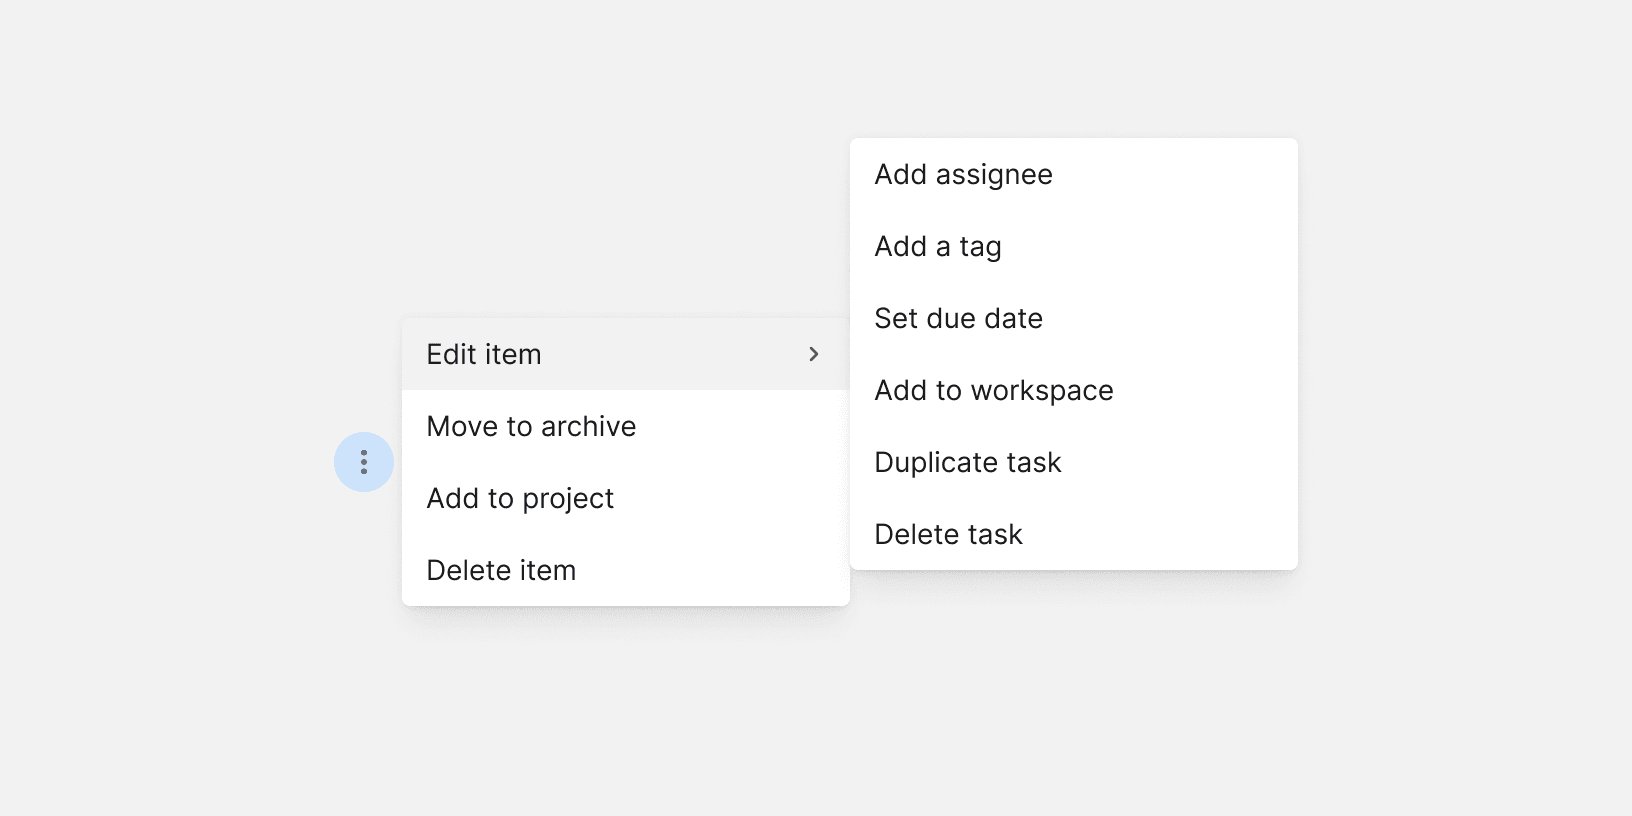Select Delete task in the submenu
This screenshot has height=816, width=1632.
pos(948,534)
